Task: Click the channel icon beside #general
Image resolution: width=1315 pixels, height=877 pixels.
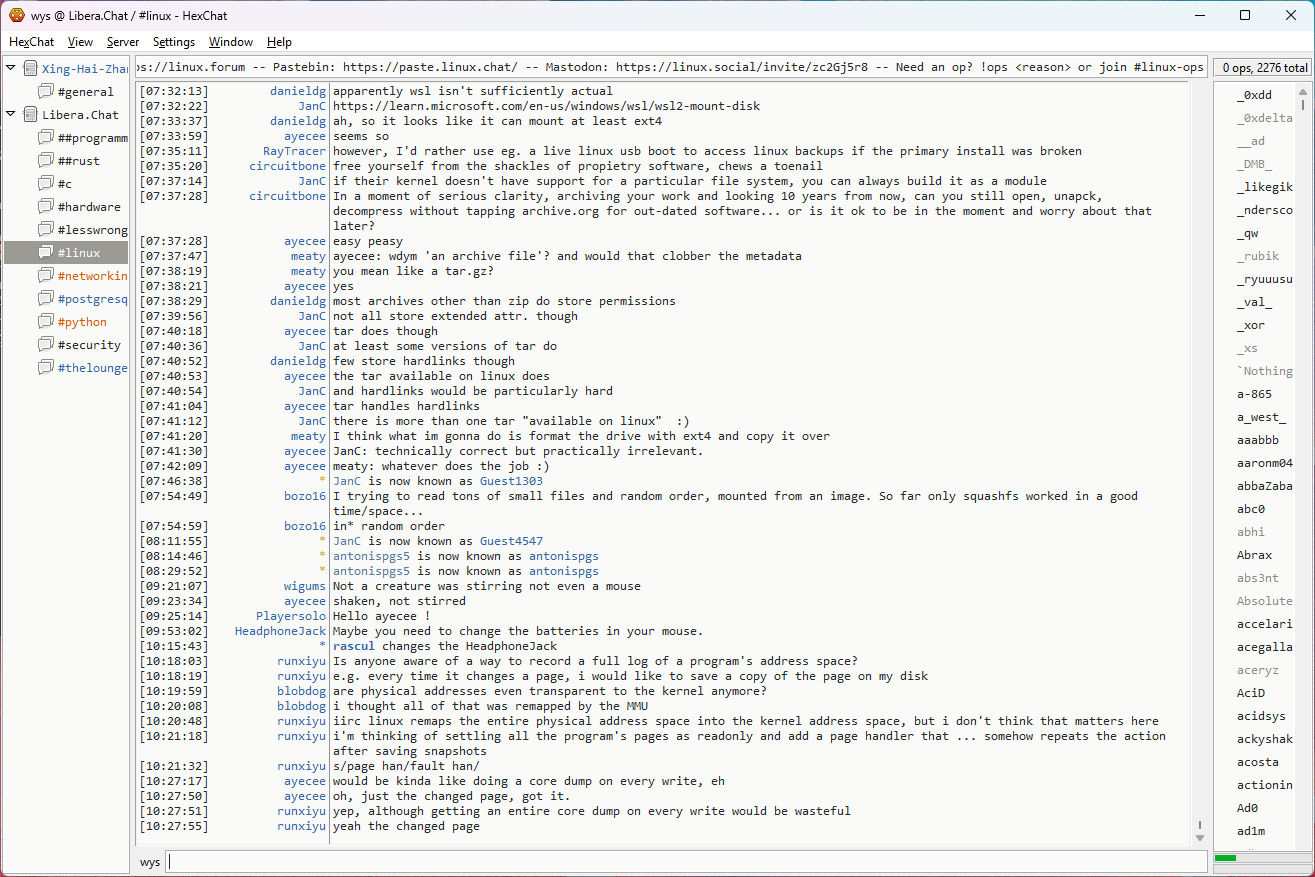Action: point(46,92)
